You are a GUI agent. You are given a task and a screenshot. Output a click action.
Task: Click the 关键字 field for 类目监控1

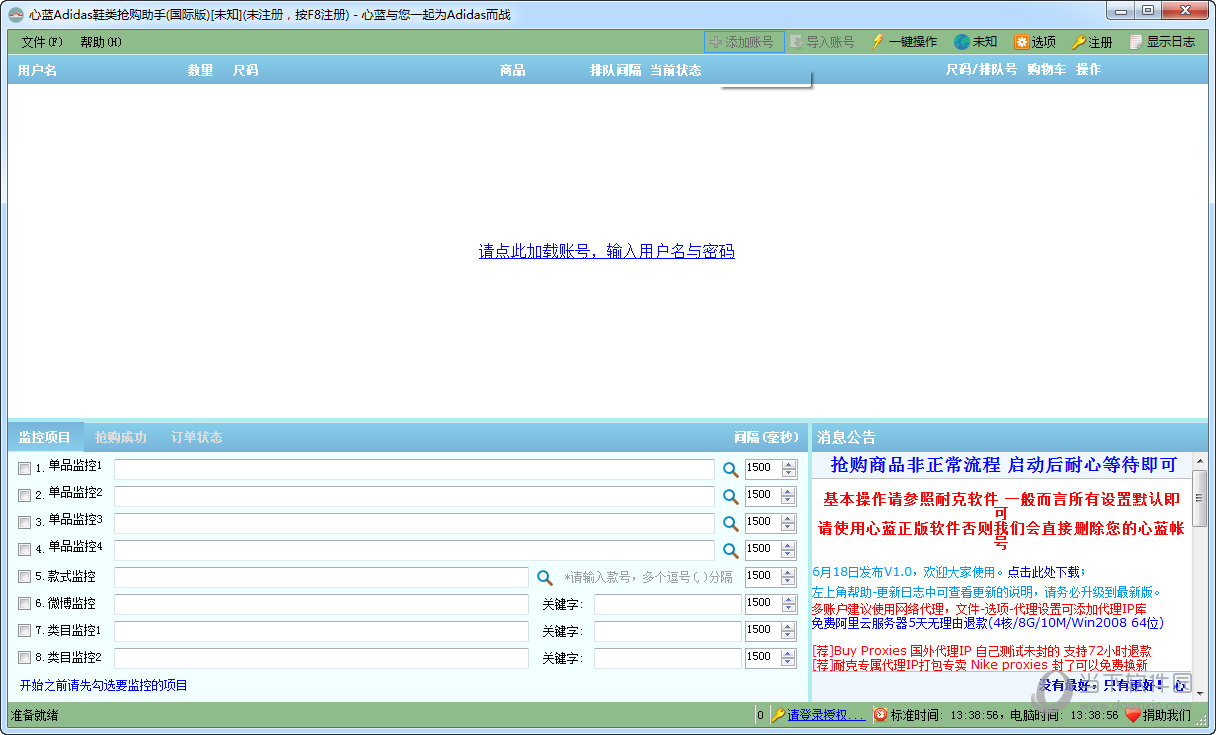tap(668, 631)
